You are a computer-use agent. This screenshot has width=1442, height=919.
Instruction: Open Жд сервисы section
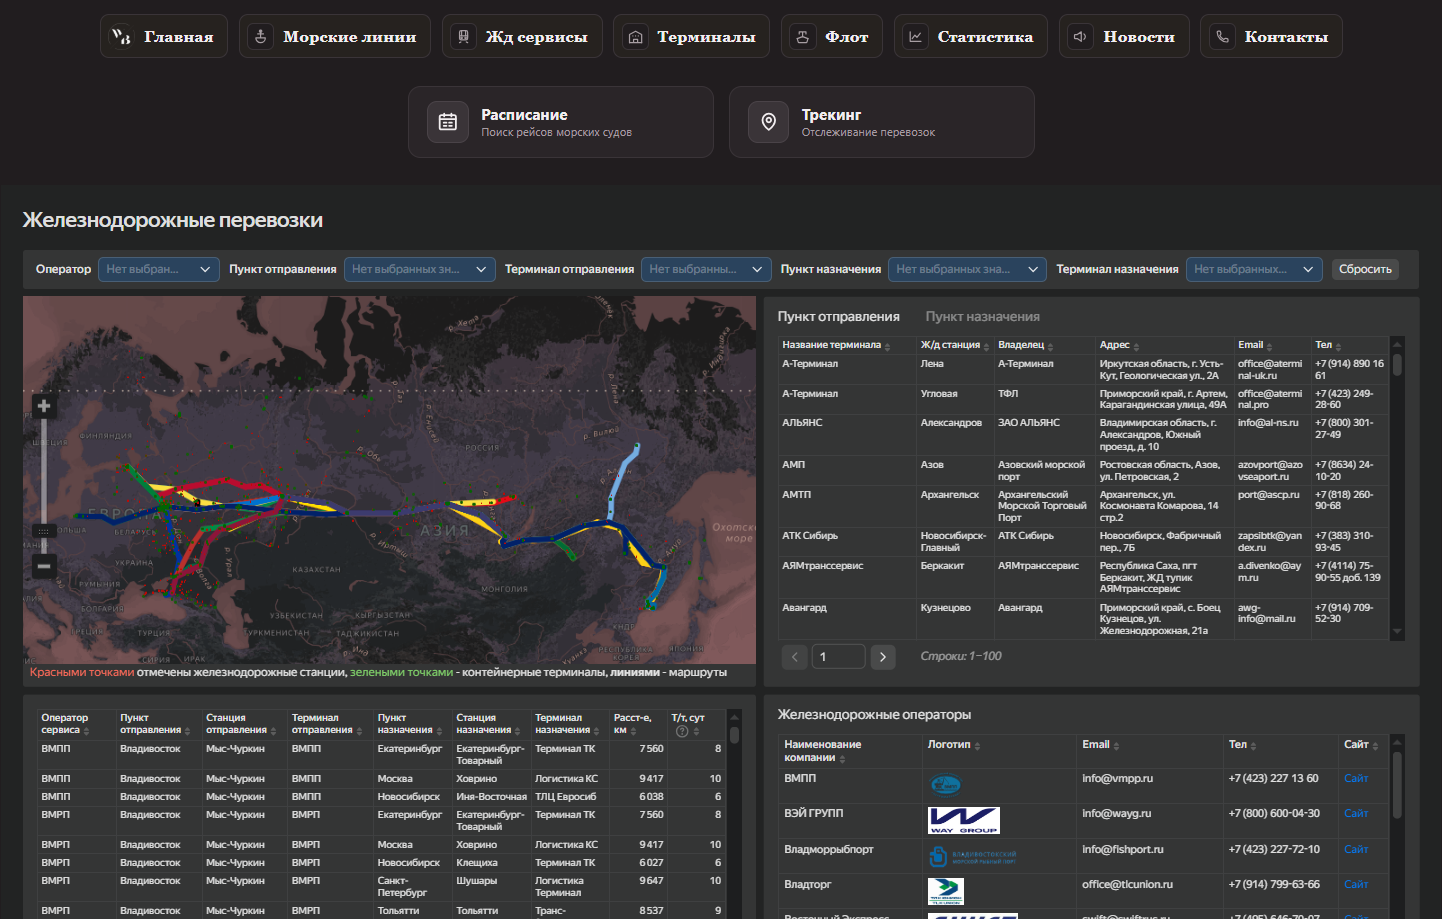coord(522,37)
